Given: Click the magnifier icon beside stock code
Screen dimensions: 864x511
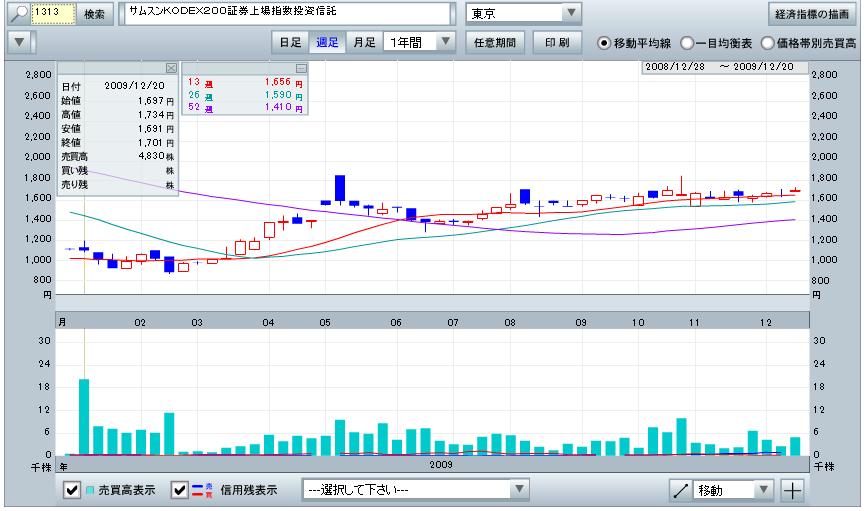Looking at the screenshot, I should (x=19, y=15).
